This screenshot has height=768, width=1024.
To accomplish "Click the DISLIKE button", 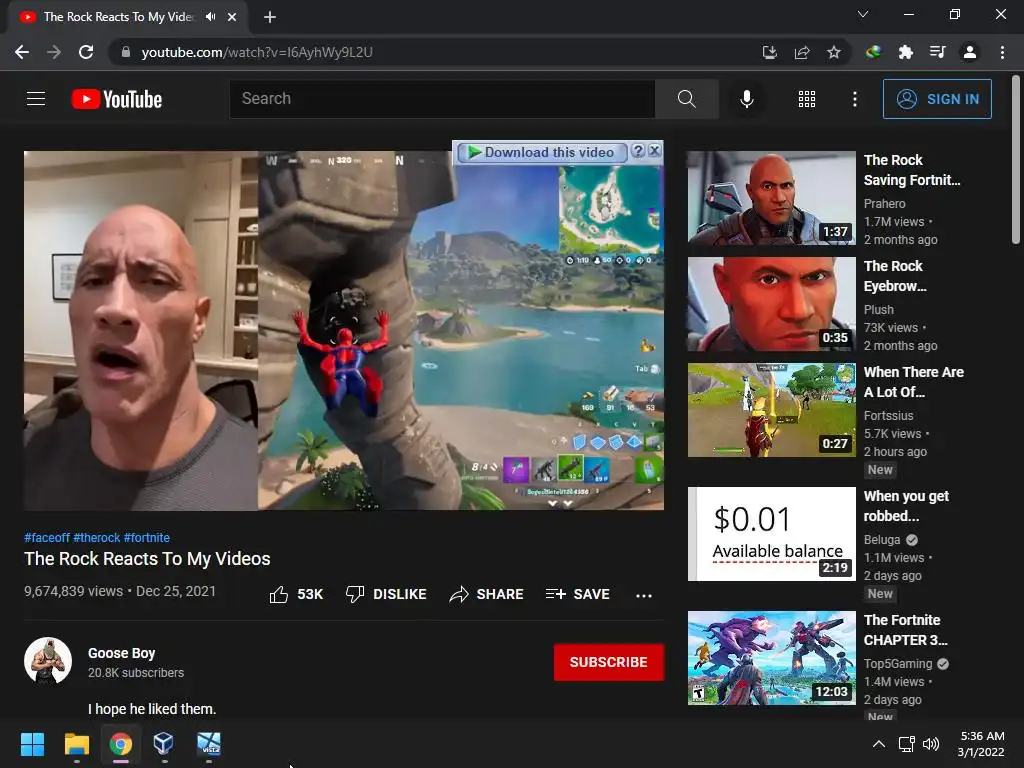I will [x=386, y=594].
